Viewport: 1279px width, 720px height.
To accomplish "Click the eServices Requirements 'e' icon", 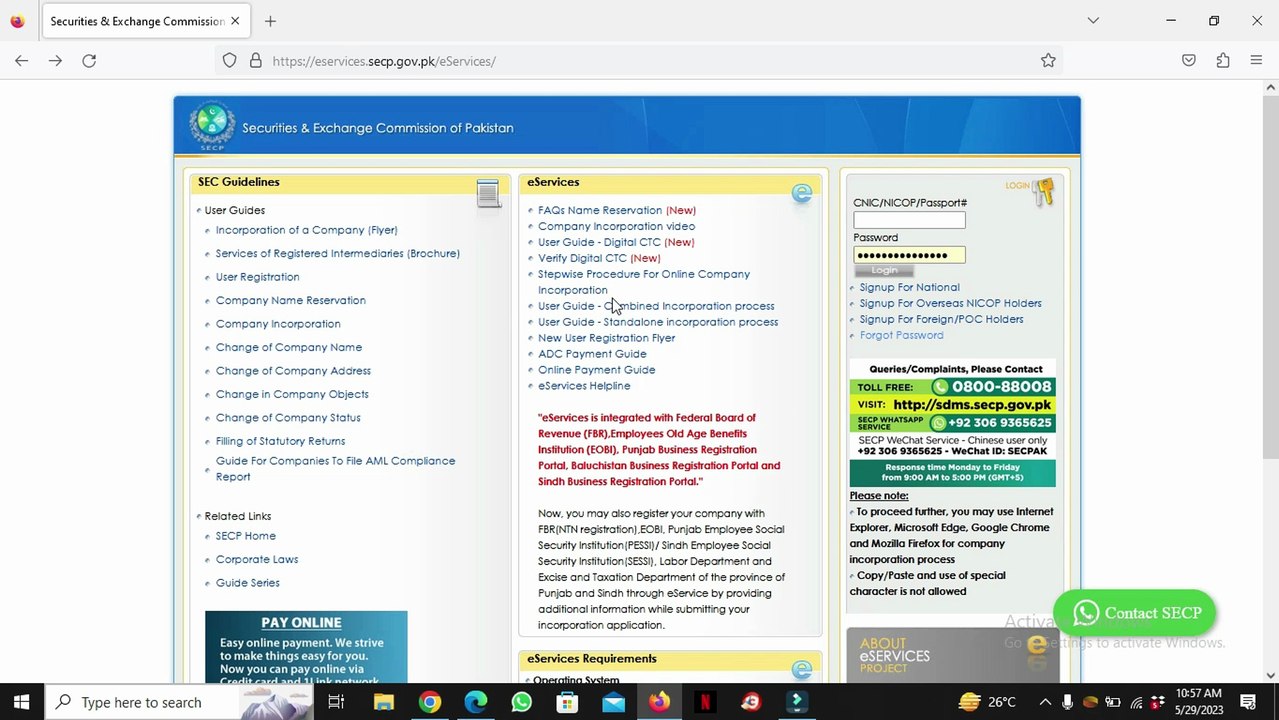I will click(802, 669).
